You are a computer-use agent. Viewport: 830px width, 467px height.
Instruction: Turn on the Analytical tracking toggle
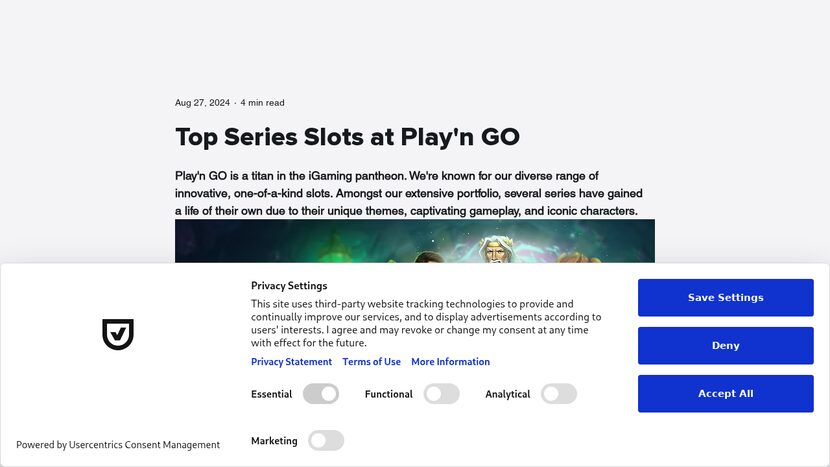559,394
